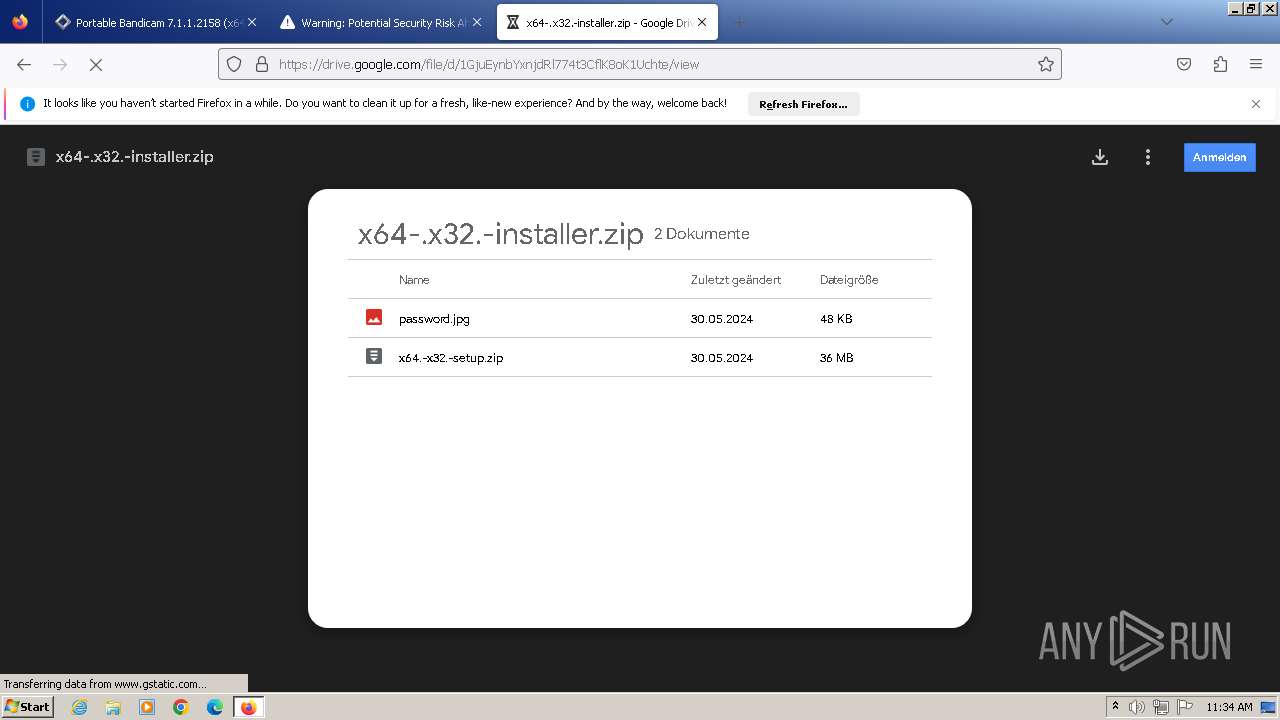Open Windows Media Player from taskbar
The height and width of the screenshot is (720, 1280).
(x=147, y=707)
